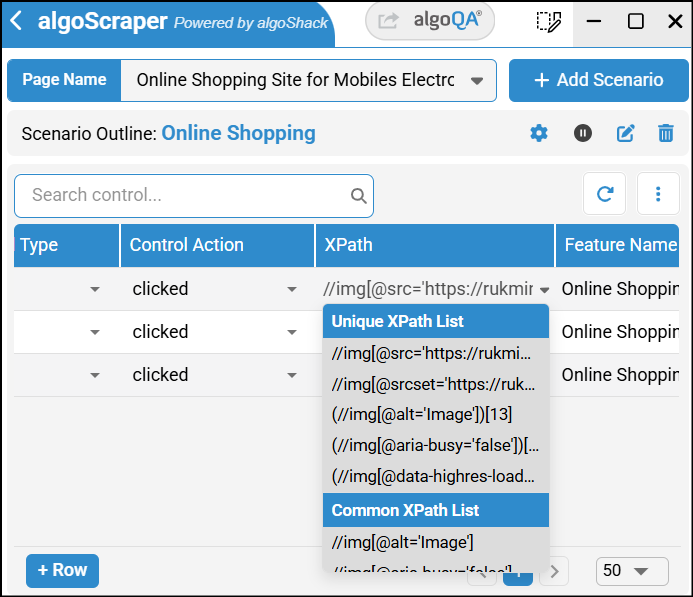This screenshot has height=597, width=693.
Task: Choose the (//img[@aria-busy='false'])[... XPath option
Action: (435, 445)
